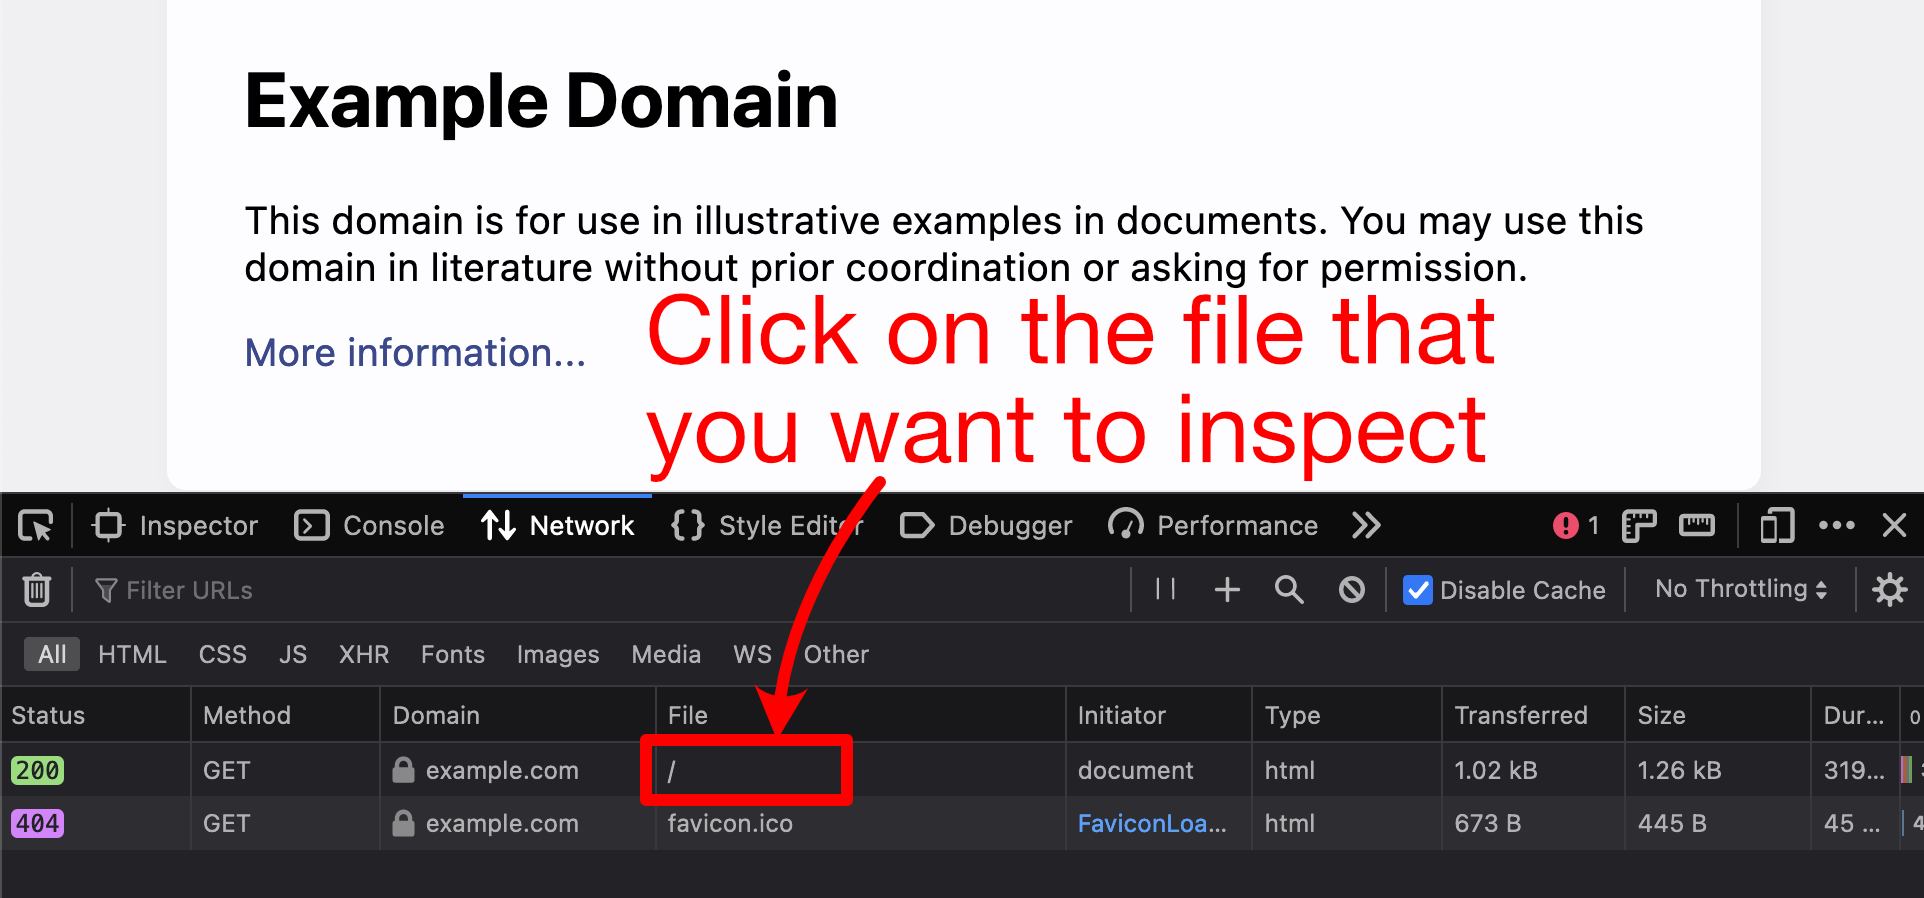Image resolution: width=1924 pixels, height=898 pixels.
Task: Open request blocking icon
Action: click(1351, 590)
